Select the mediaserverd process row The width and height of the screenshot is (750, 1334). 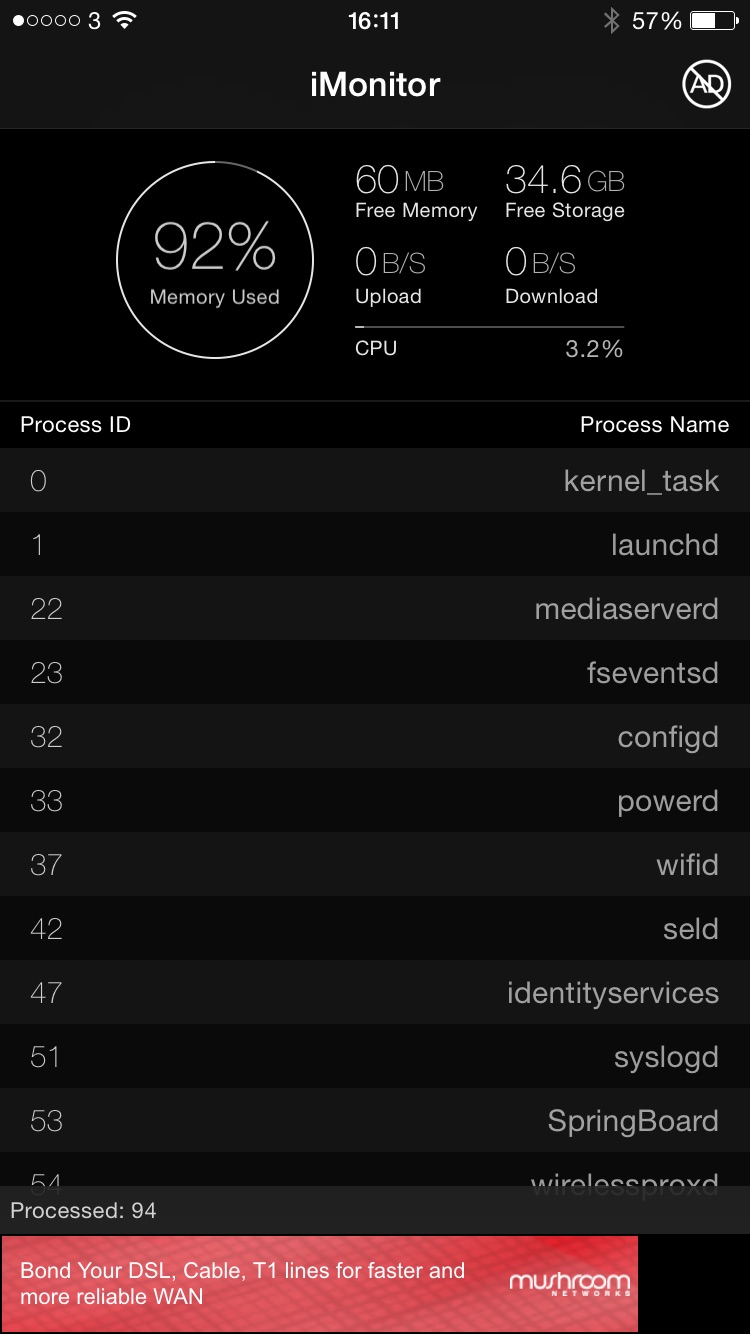click(375, 608)
